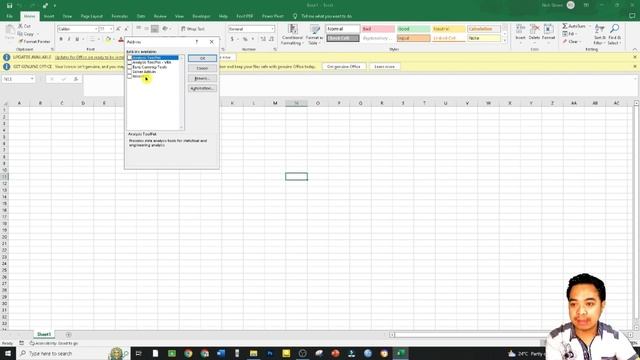Open the font name dropdown
Image resolution: width=640 pixels, height=360 pixels.
click(96, 29)
